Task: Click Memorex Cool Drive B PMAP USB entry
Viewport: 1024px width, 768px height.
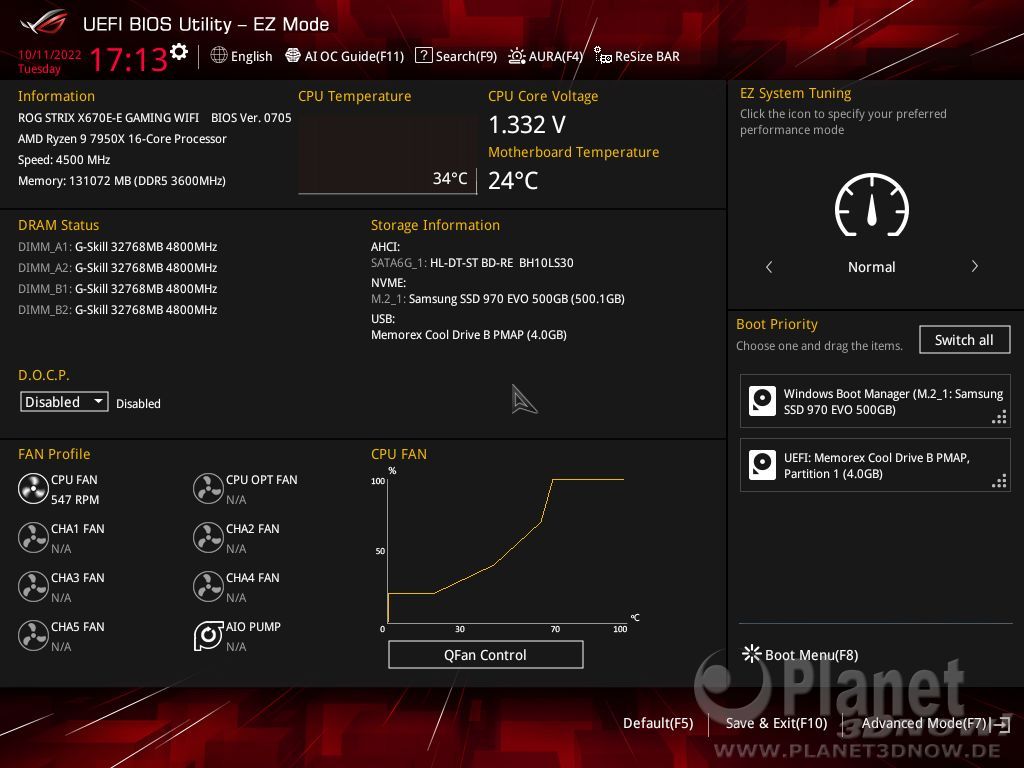Action: point(469,335)
